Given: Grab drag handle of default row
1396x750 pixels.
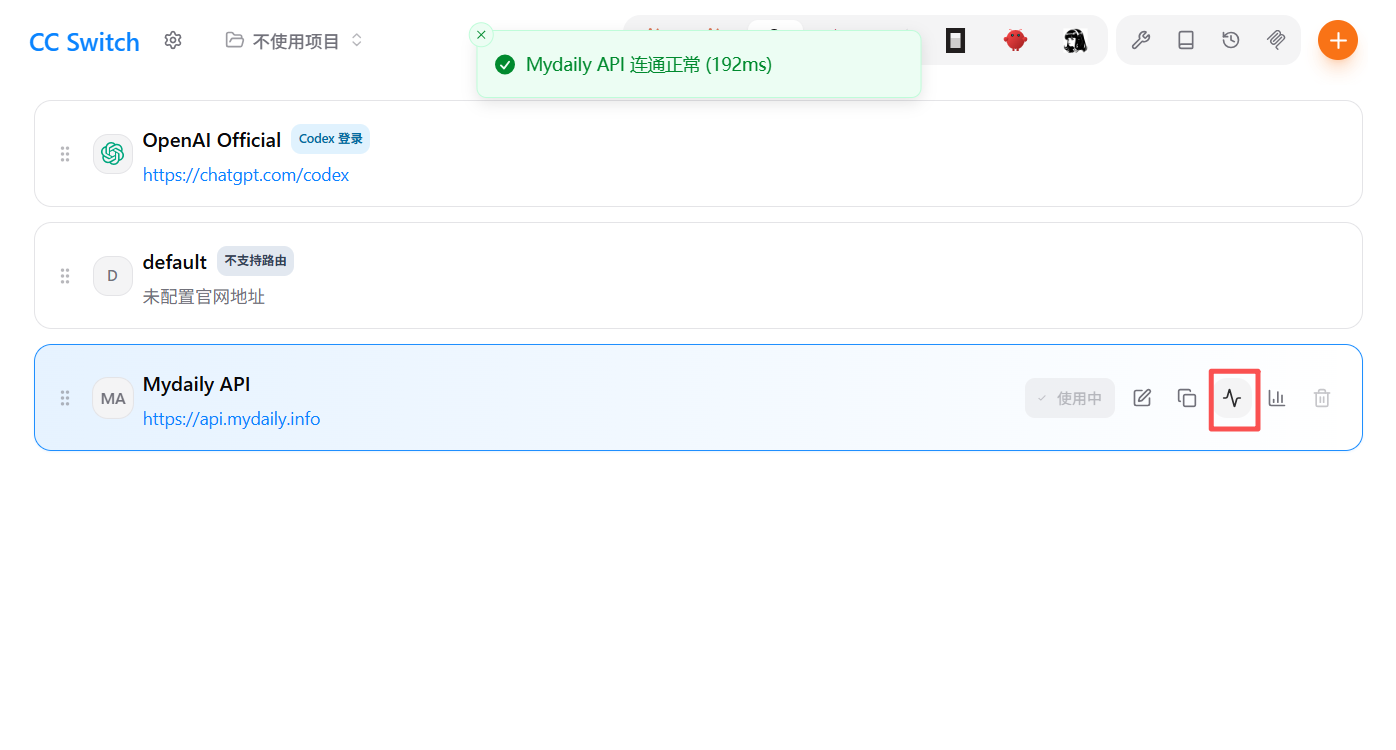Looking at the screenshot, I should [x=65, y=276].
